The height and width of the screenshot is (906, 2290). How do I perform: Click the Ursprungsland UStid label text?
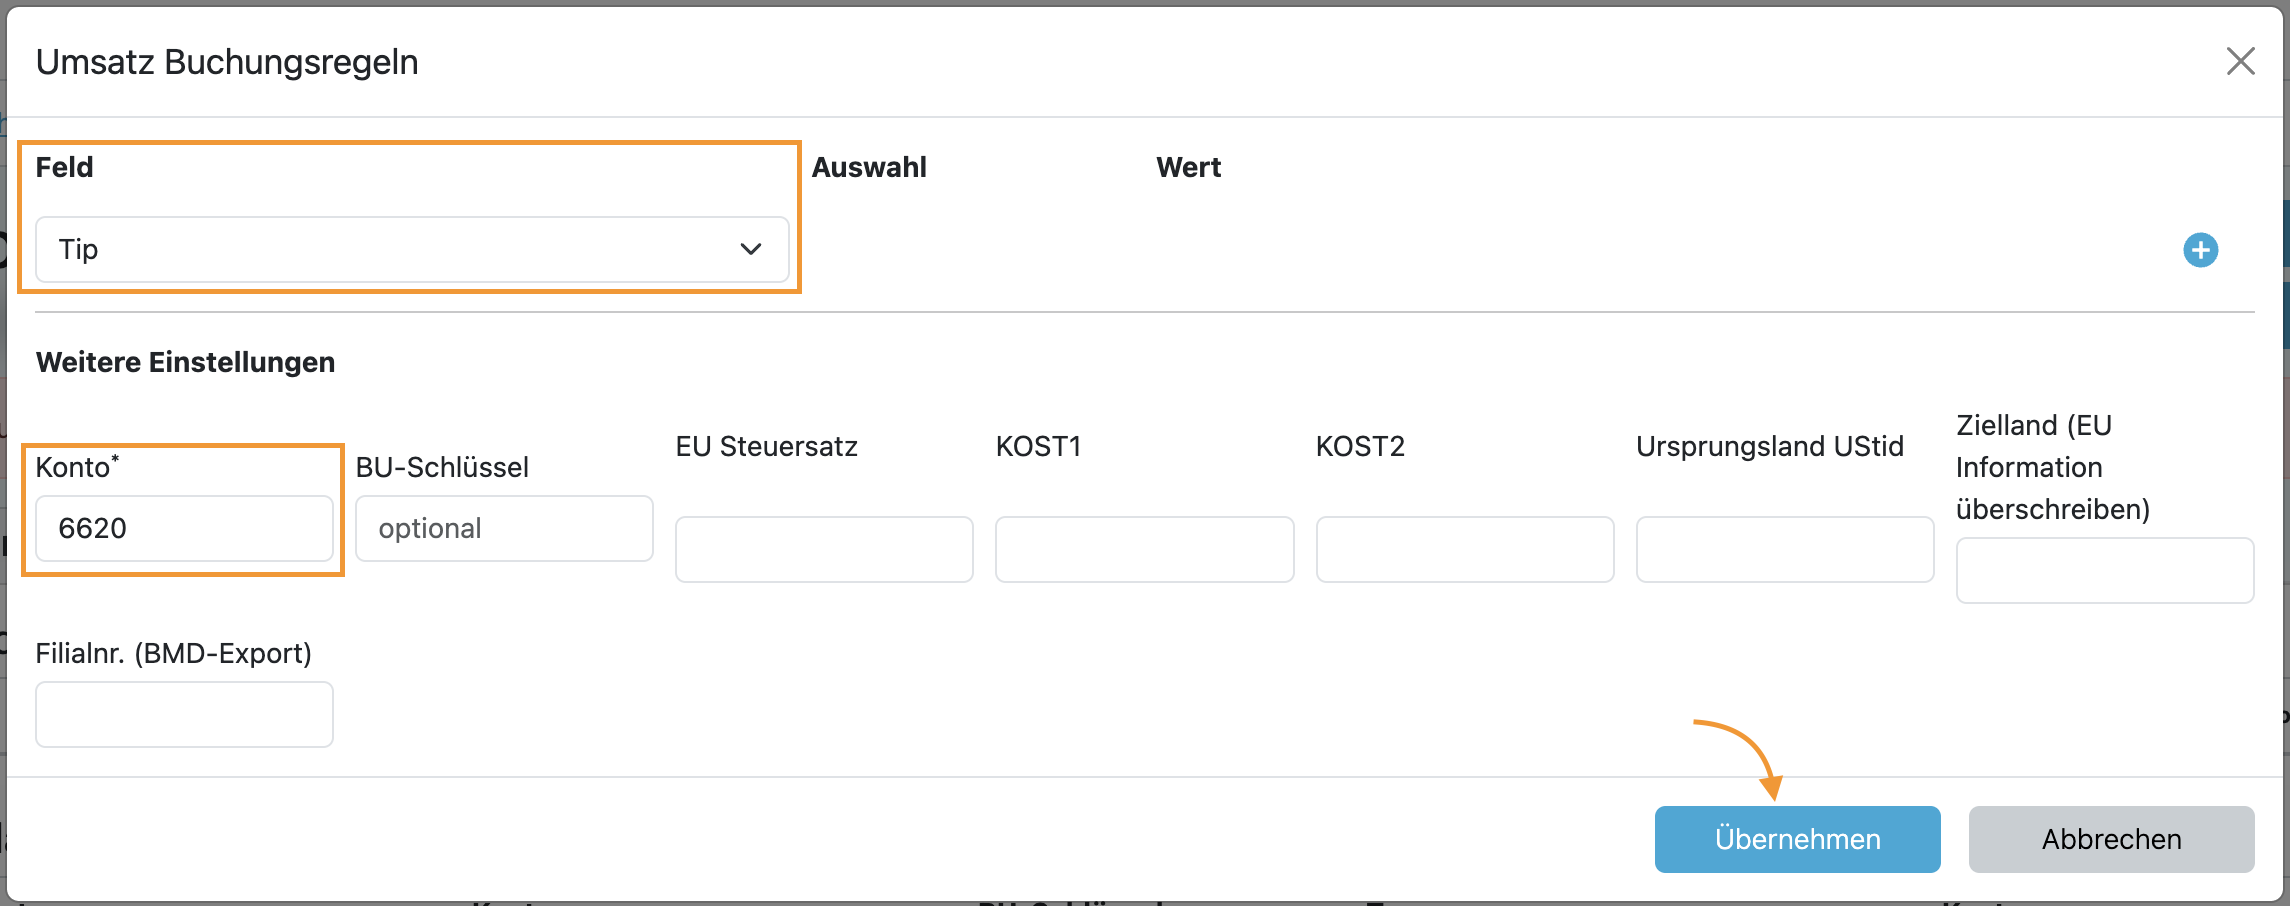tap(1769, 446)
